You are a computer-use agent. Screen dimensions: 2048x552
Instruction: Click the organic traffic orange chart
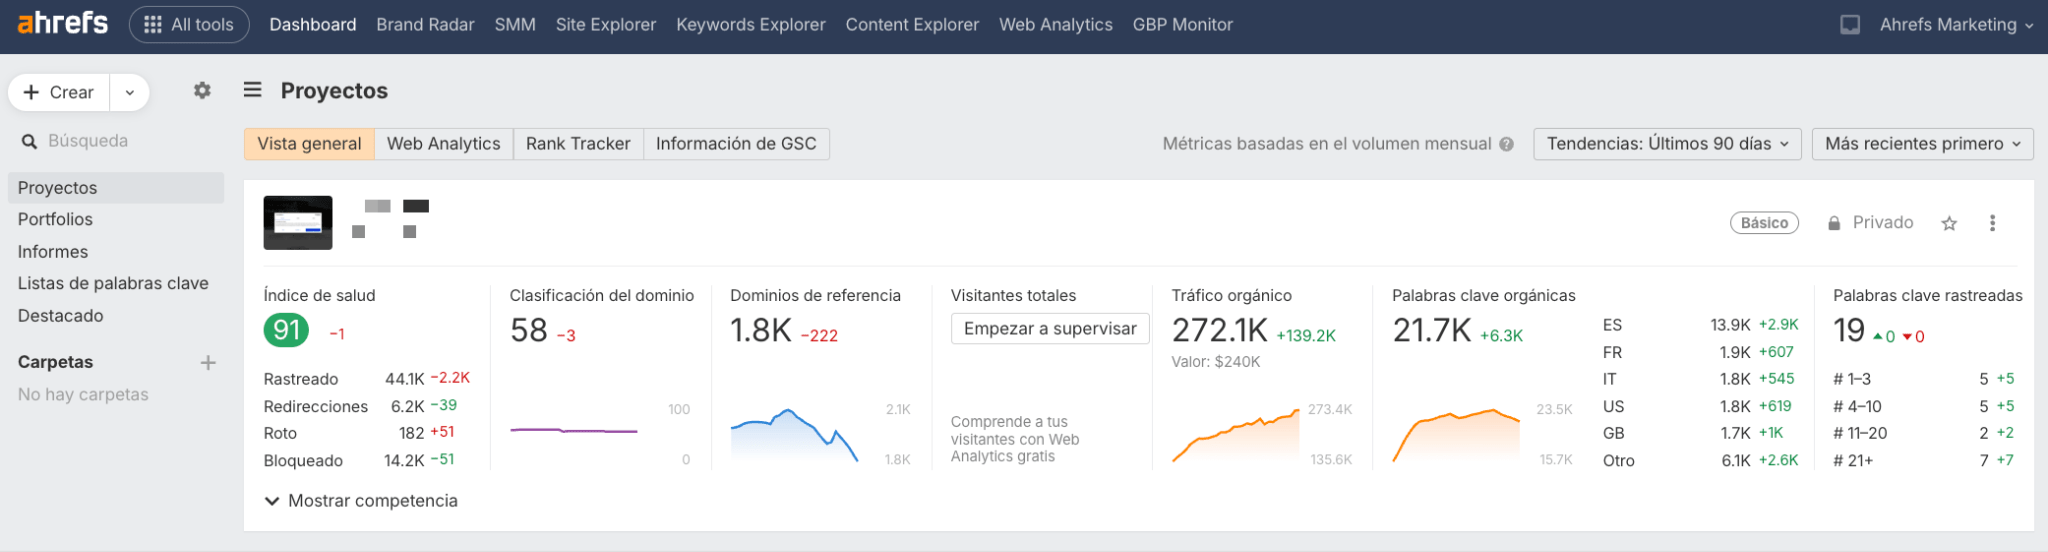coord(1236,434)
